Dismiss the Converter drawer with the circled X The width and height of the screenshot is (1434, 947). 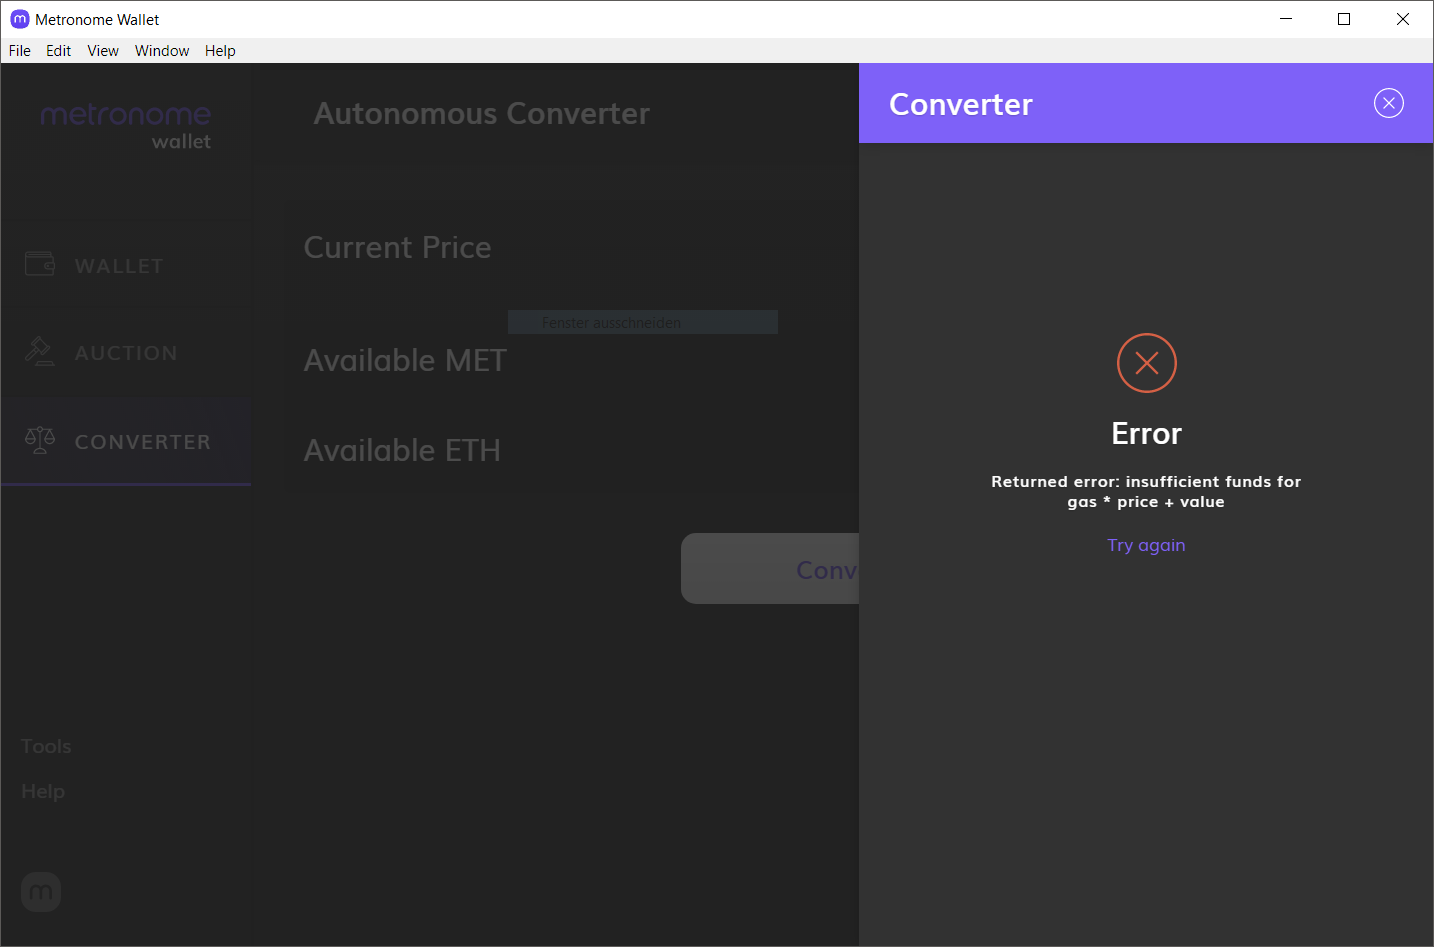pyautogui.click(x=1388, y=102)
